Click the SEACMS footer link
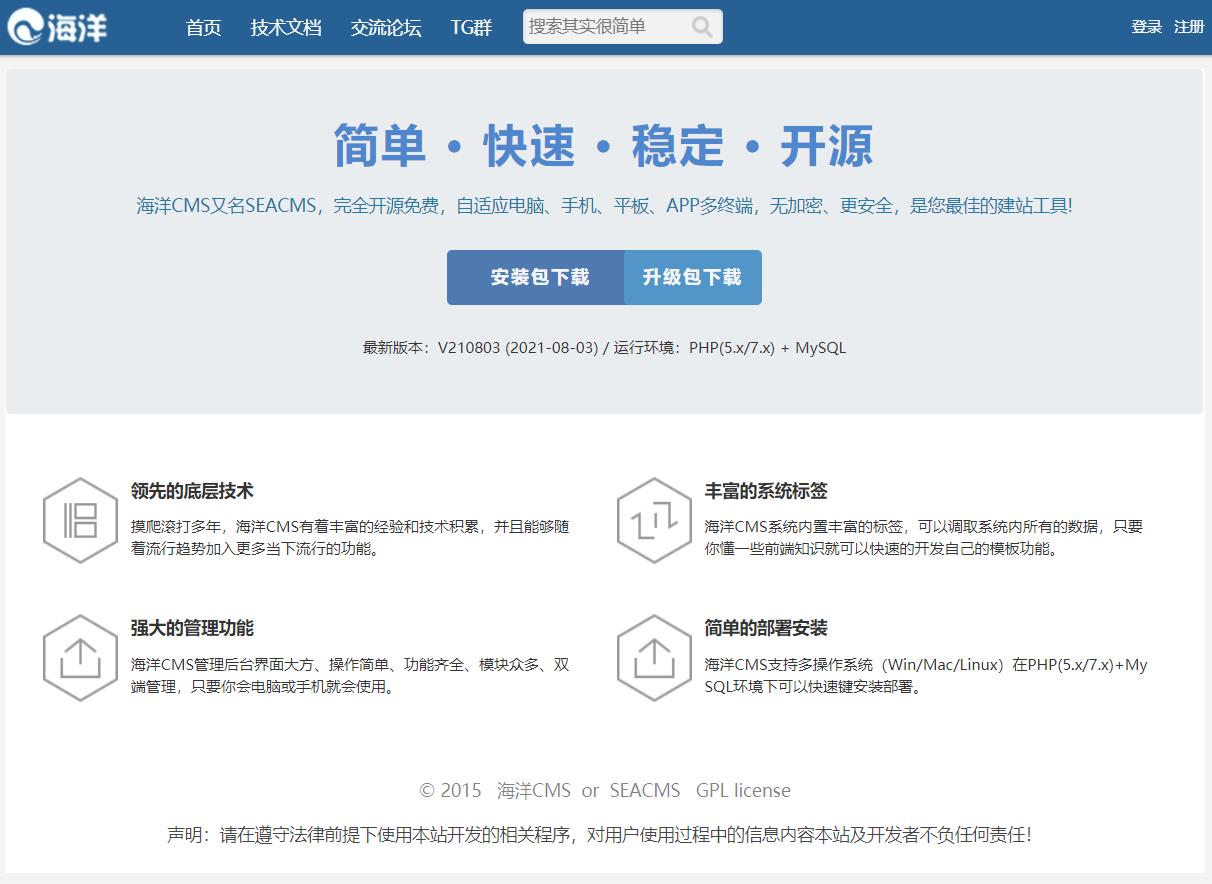Viewport: 1212px width, 884px height. pyautogui.click(x=645, y=790)
